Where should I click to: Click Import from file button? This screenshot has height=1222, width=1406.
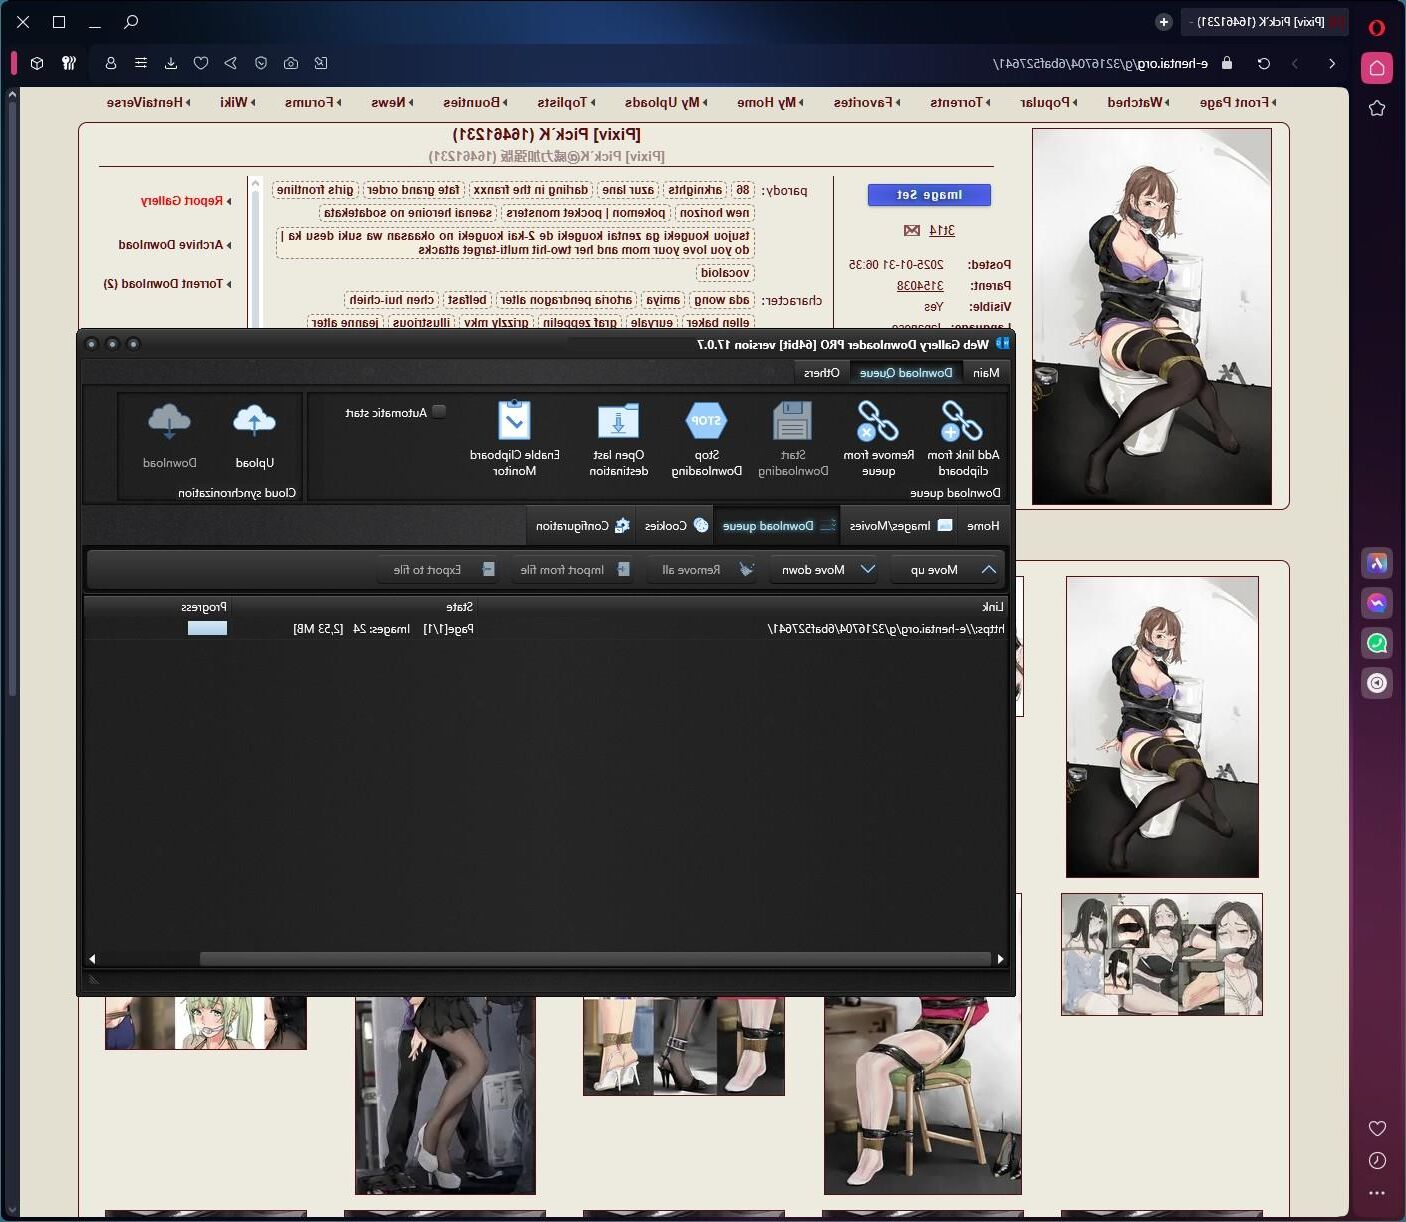tap(575, 569)
